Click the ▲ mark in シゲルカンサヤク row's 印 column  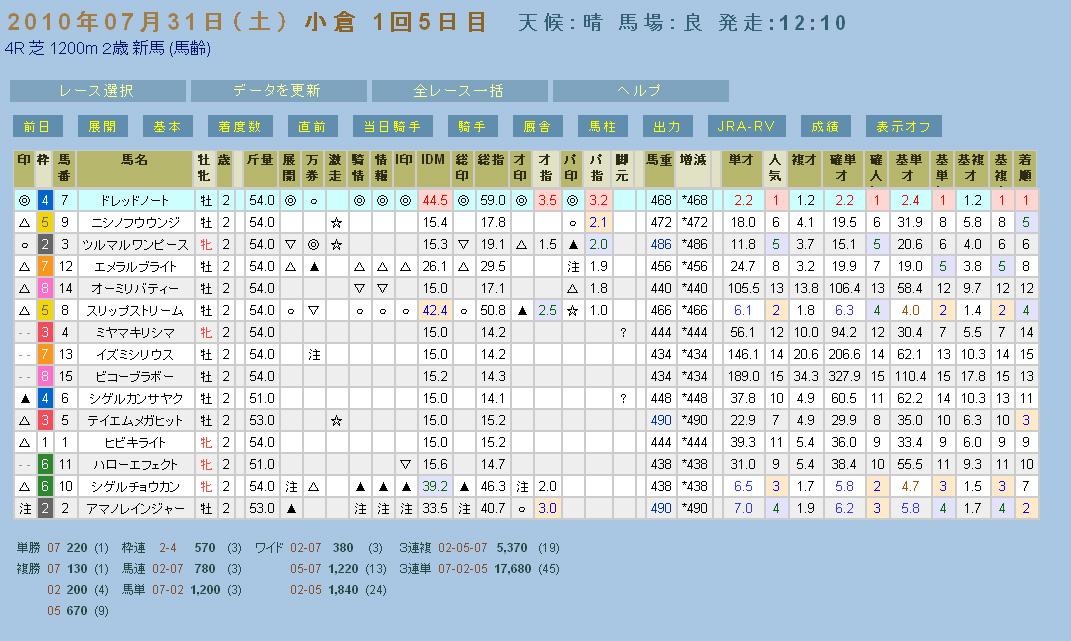pyautogui.click(x=25, y=398)
